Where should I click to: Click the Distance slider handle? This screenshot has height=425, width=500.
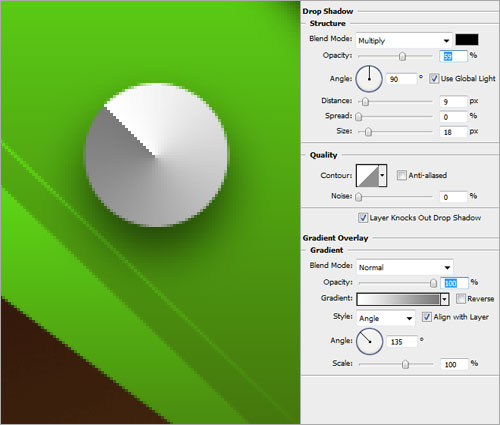tap(365, 102)
